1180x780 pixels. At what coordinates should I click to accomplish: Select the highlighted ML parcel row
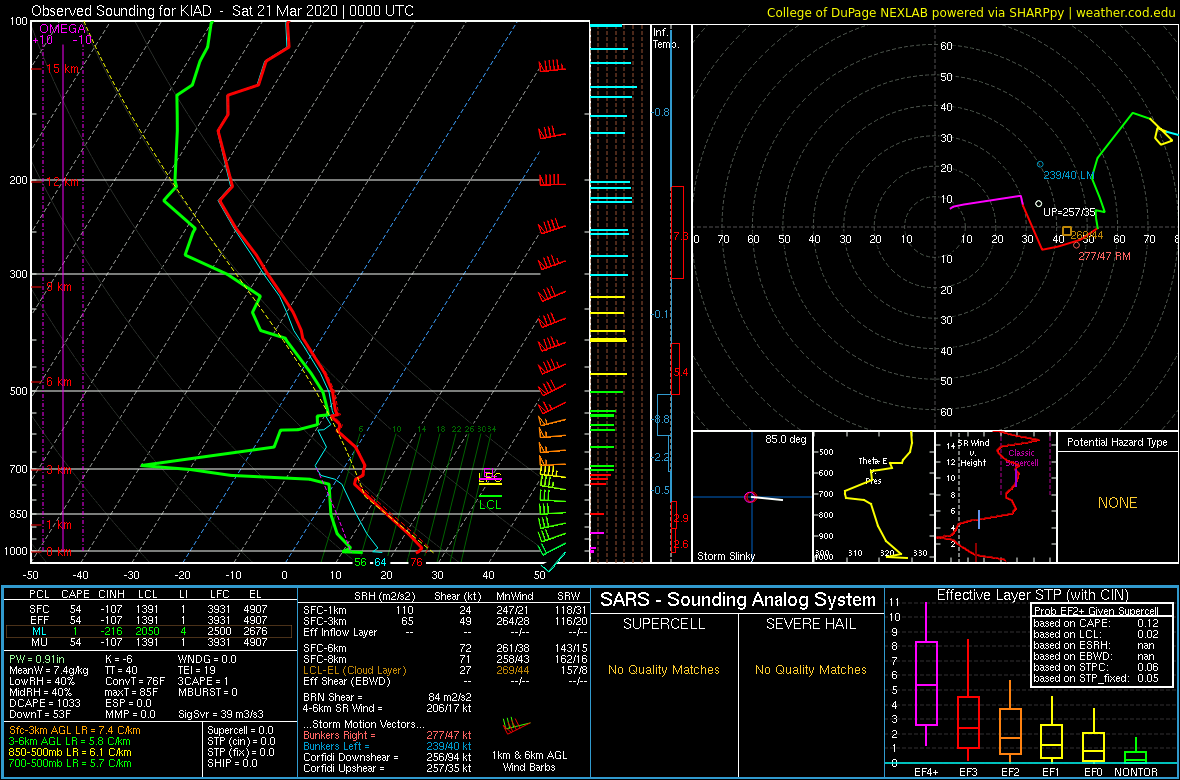pos(149,630)
